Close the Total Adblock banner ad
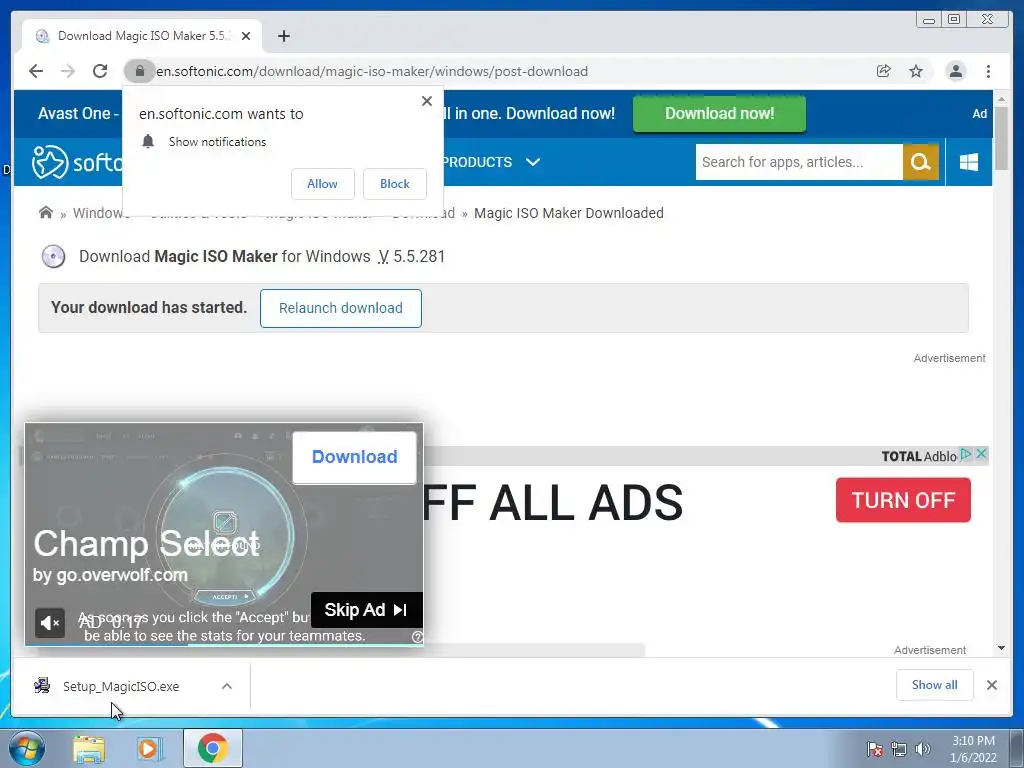Screen dimensions: 1024x768 coord(981,454)
